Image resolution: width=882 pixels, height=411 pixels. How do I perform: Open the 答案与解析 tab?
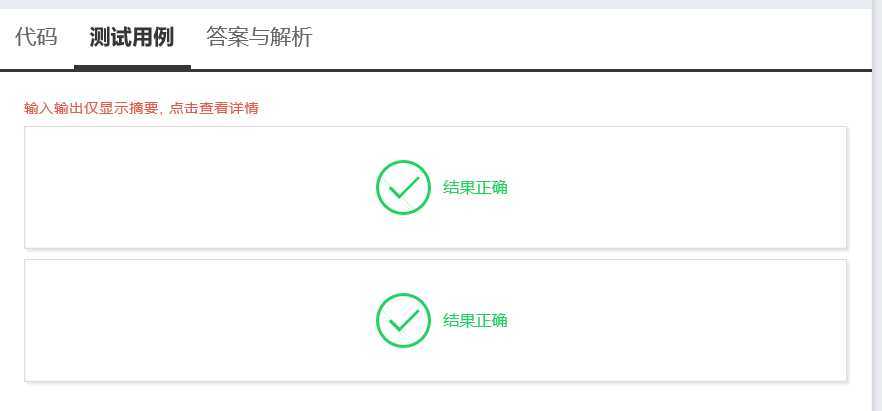259,37
